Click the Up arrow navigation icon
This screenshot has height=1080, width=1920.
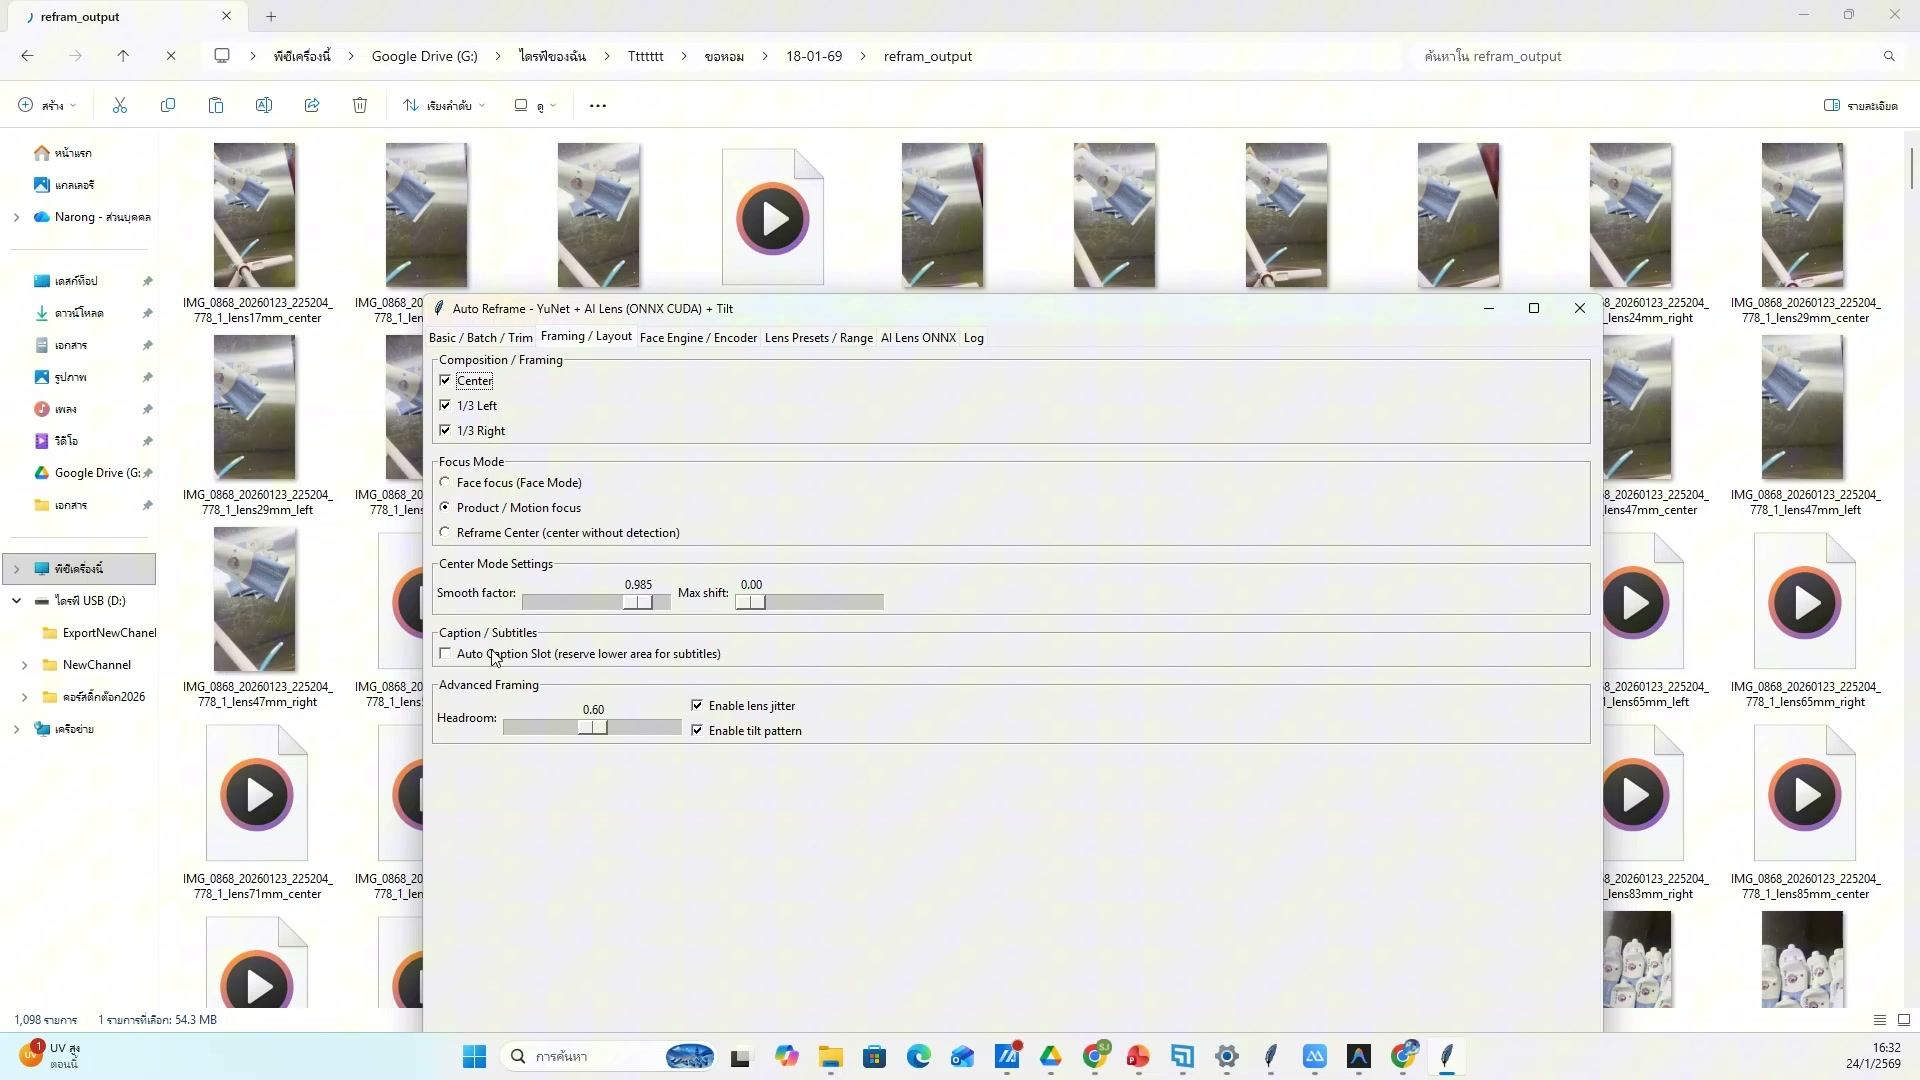[x=123, y=57]
